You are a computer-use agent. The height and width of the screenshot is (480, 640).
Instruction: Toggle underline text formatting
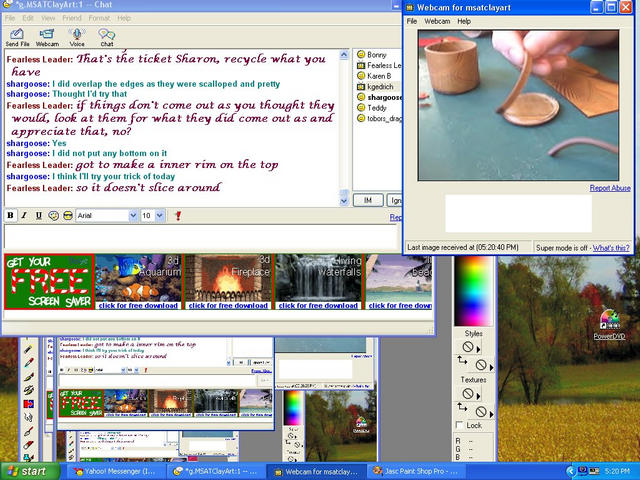[x=38, y=216]
